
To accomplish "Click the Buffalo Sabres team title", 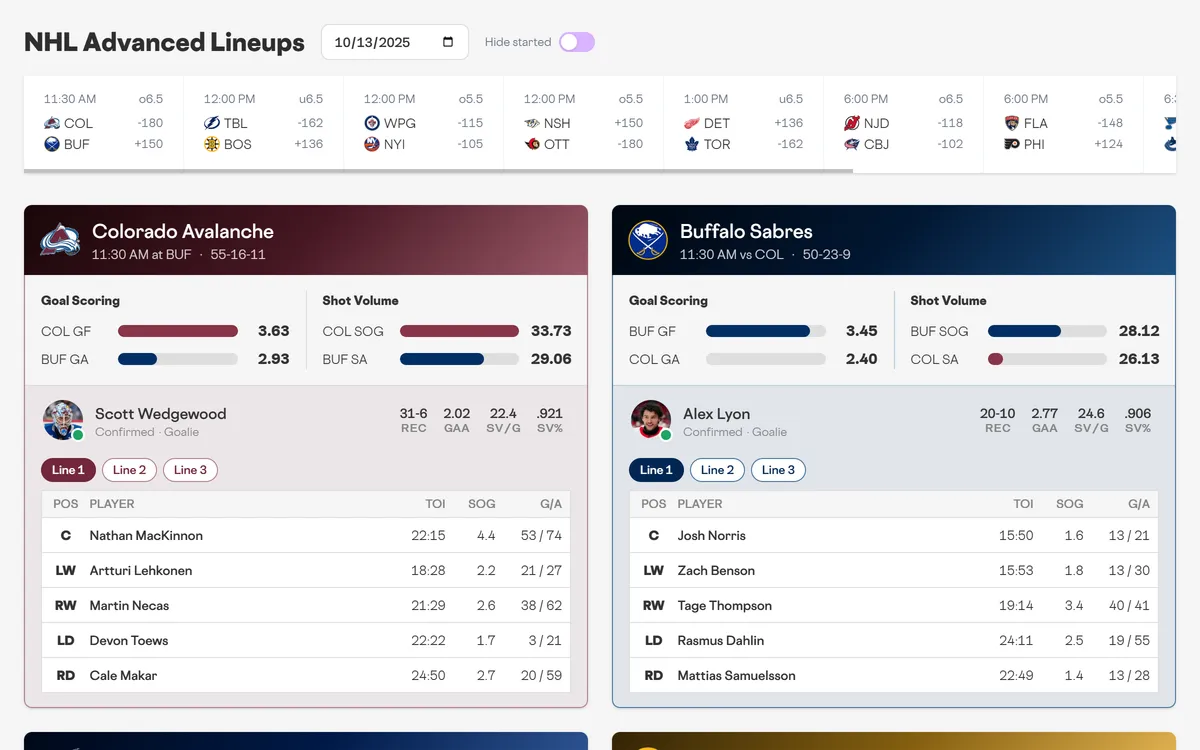I will tap(746, 231).
